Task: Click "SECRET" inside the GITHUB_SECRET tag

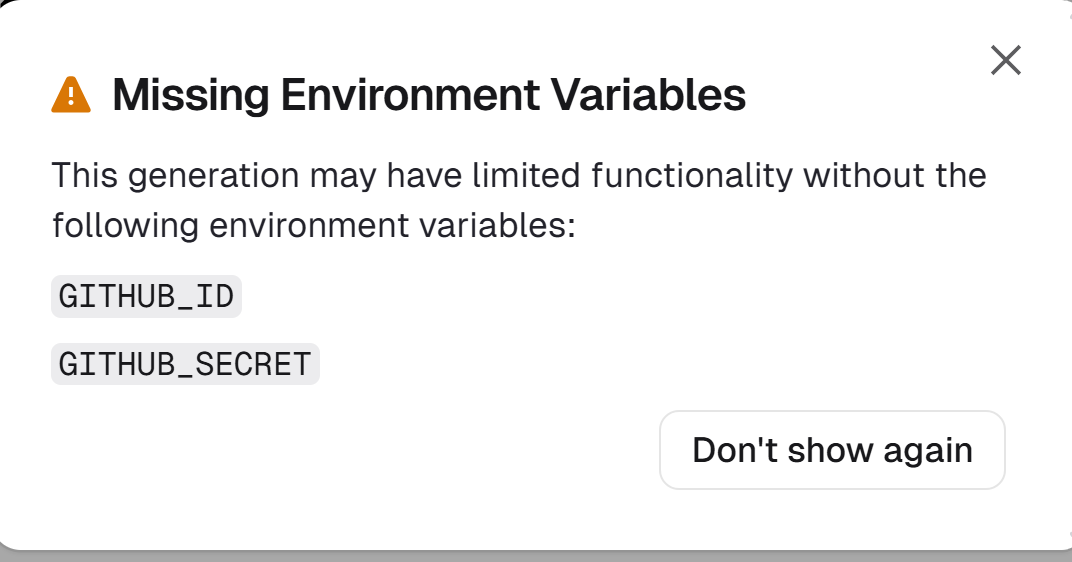Action: [x=253, y=364]
